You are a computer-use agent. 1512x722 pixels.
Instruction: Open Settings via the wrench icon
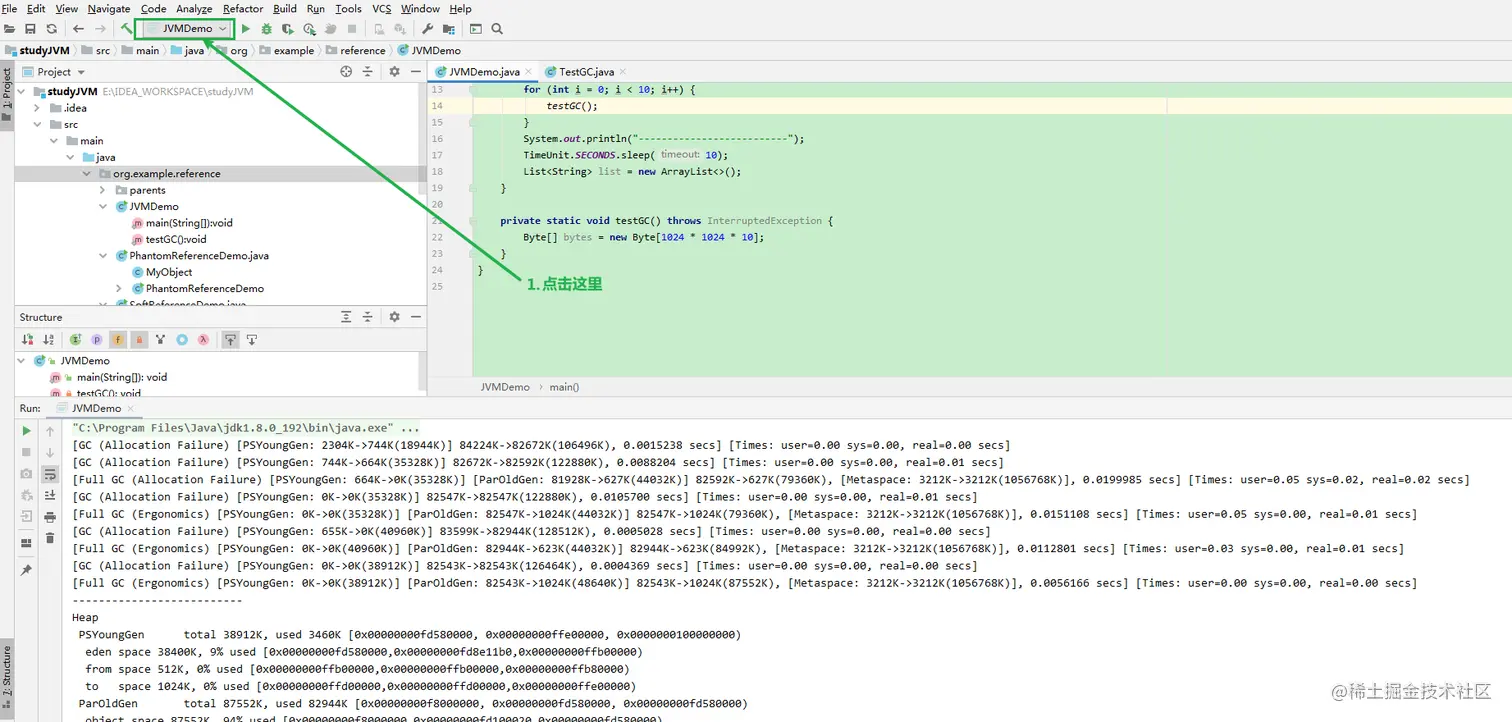(x=427, y=29)
